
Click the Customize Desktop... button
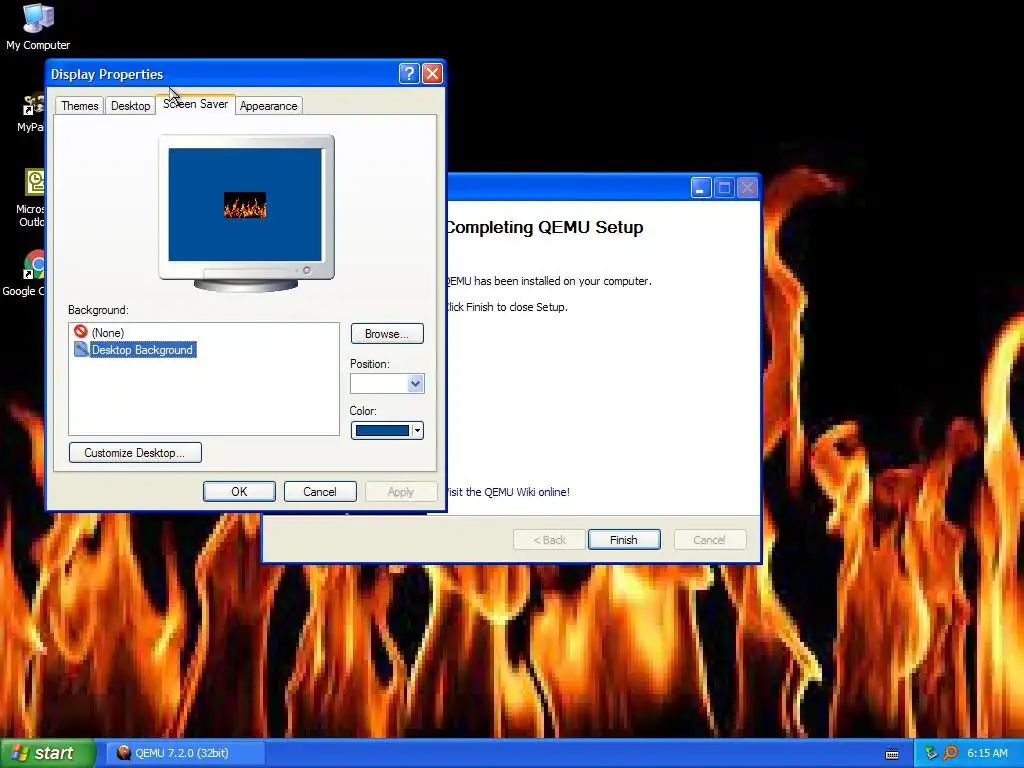pyautogui.click(x=135, y=453)
